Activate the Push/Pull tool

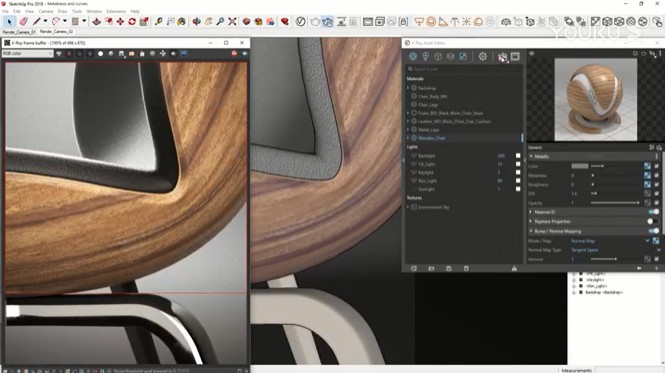[97, 21]
